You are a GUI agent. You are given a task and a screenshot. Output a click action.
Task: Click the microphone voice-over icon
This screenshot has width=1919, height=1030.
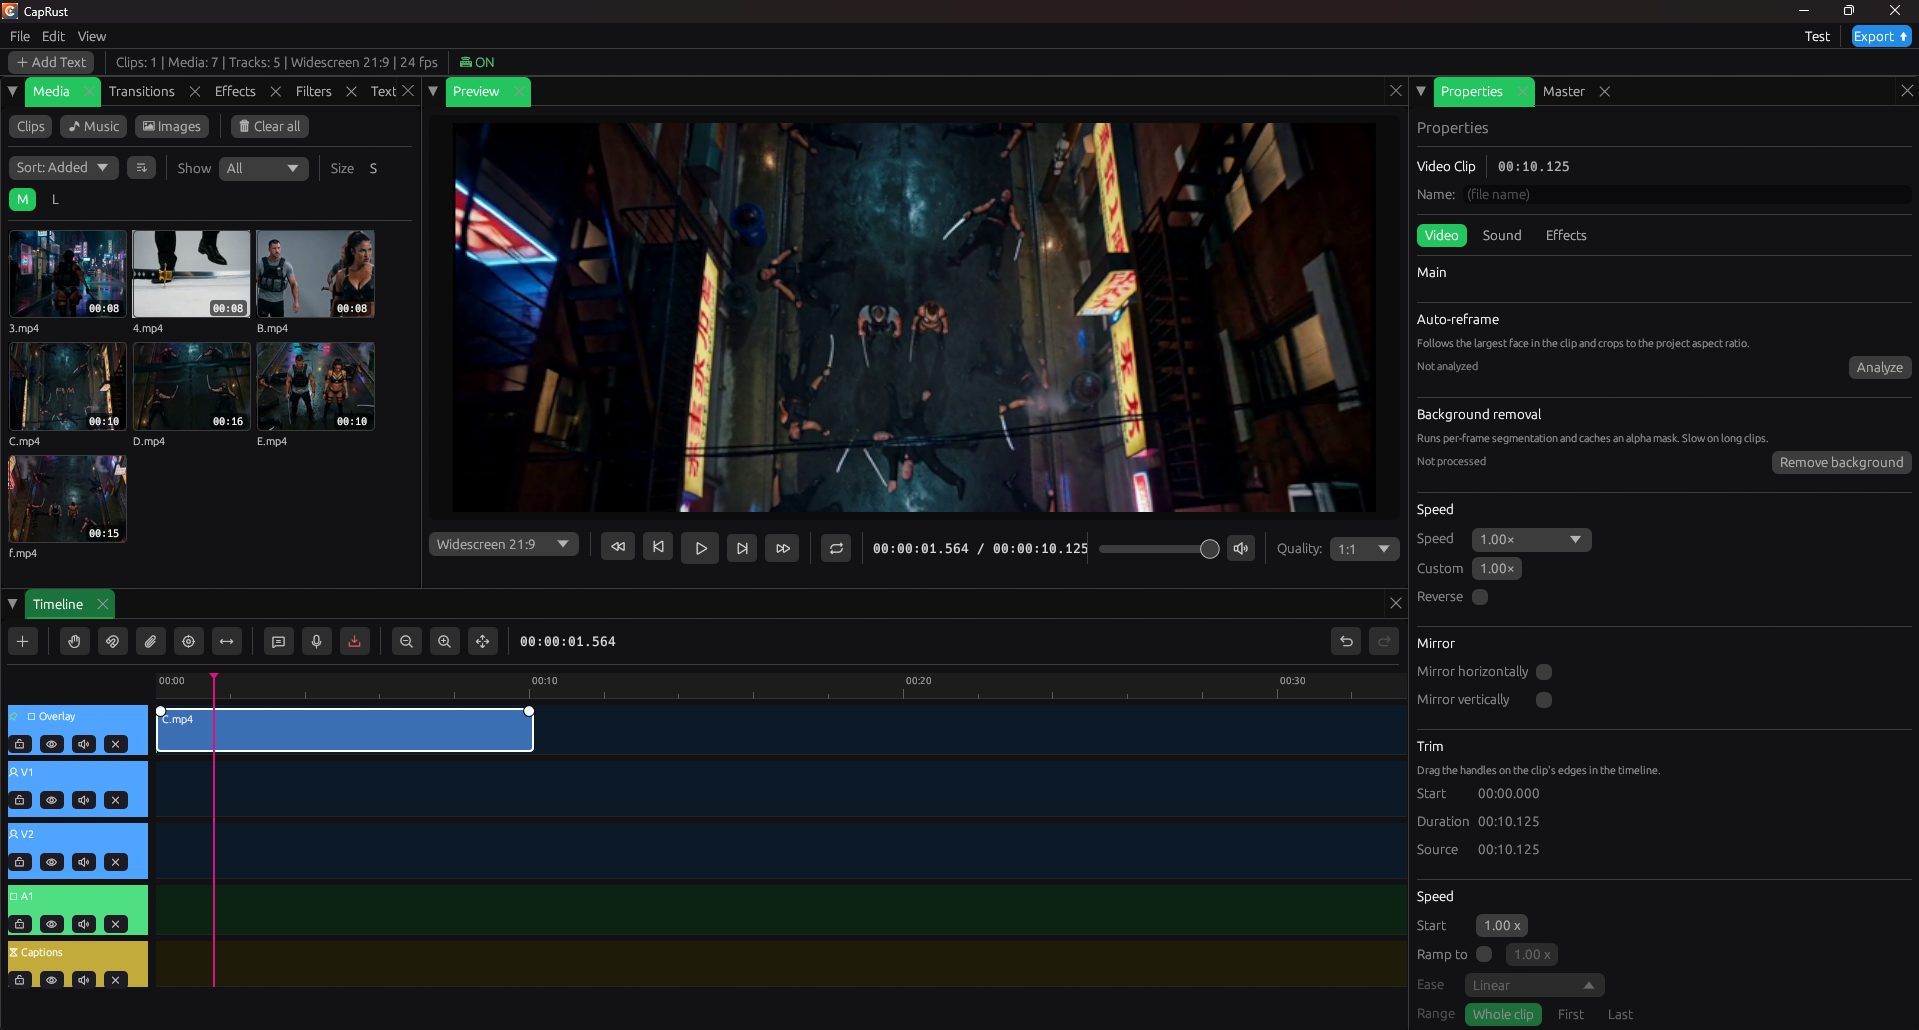coord(316,642)
